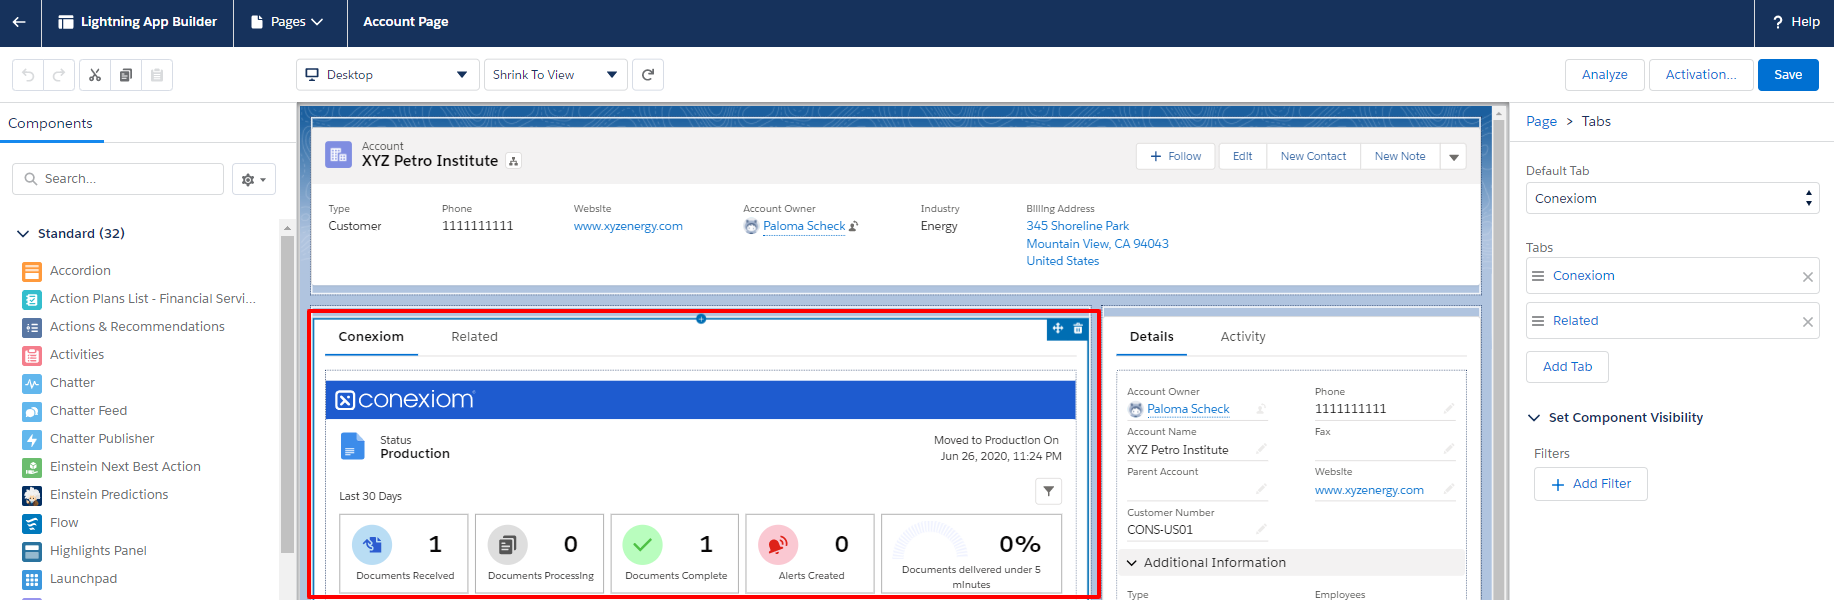The width and height of the screenshot is (1834, 600).
Task: Open the Desktop form factor dropdown
Action: coord(387,75)
